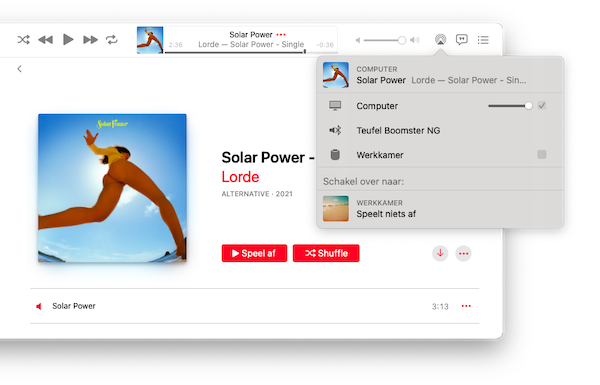Click the Speel af button
Screen dimensions: 600x385
click(x=254, y=253)
